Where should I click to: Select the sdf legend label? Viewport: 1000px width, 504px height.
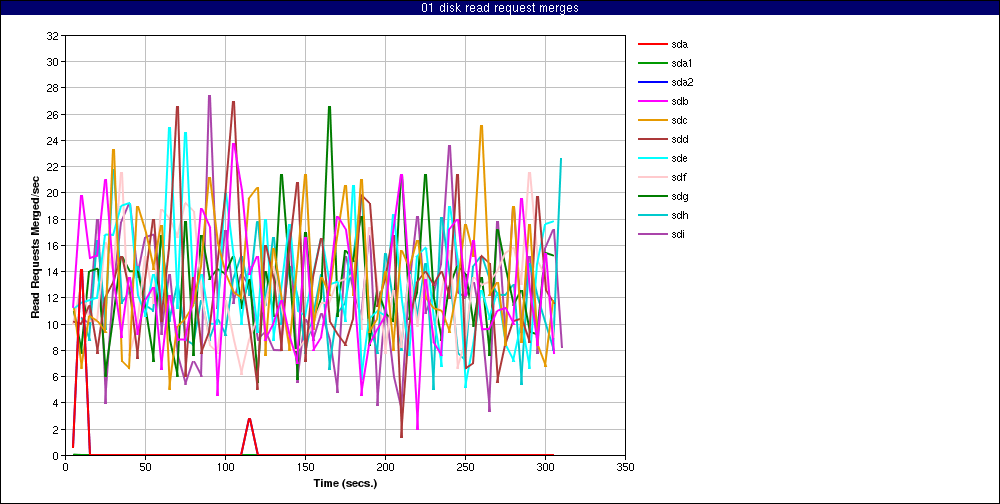(x=679, y=177)
